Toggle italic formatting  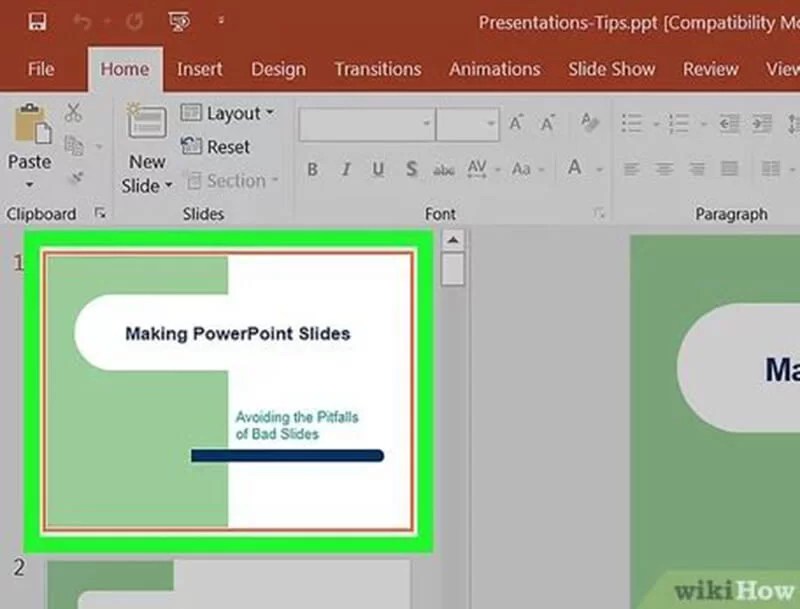click(x=344, y=170)
